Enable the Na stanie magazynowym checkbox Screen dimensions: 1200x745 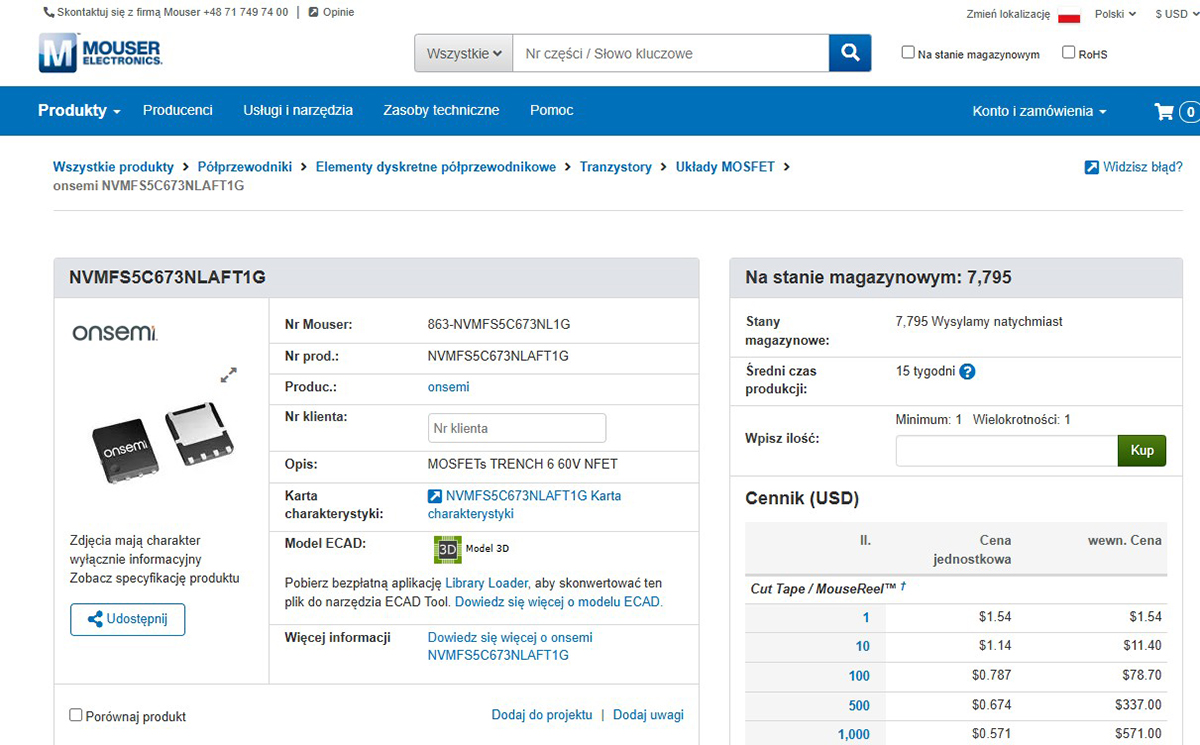pos(908,53)
